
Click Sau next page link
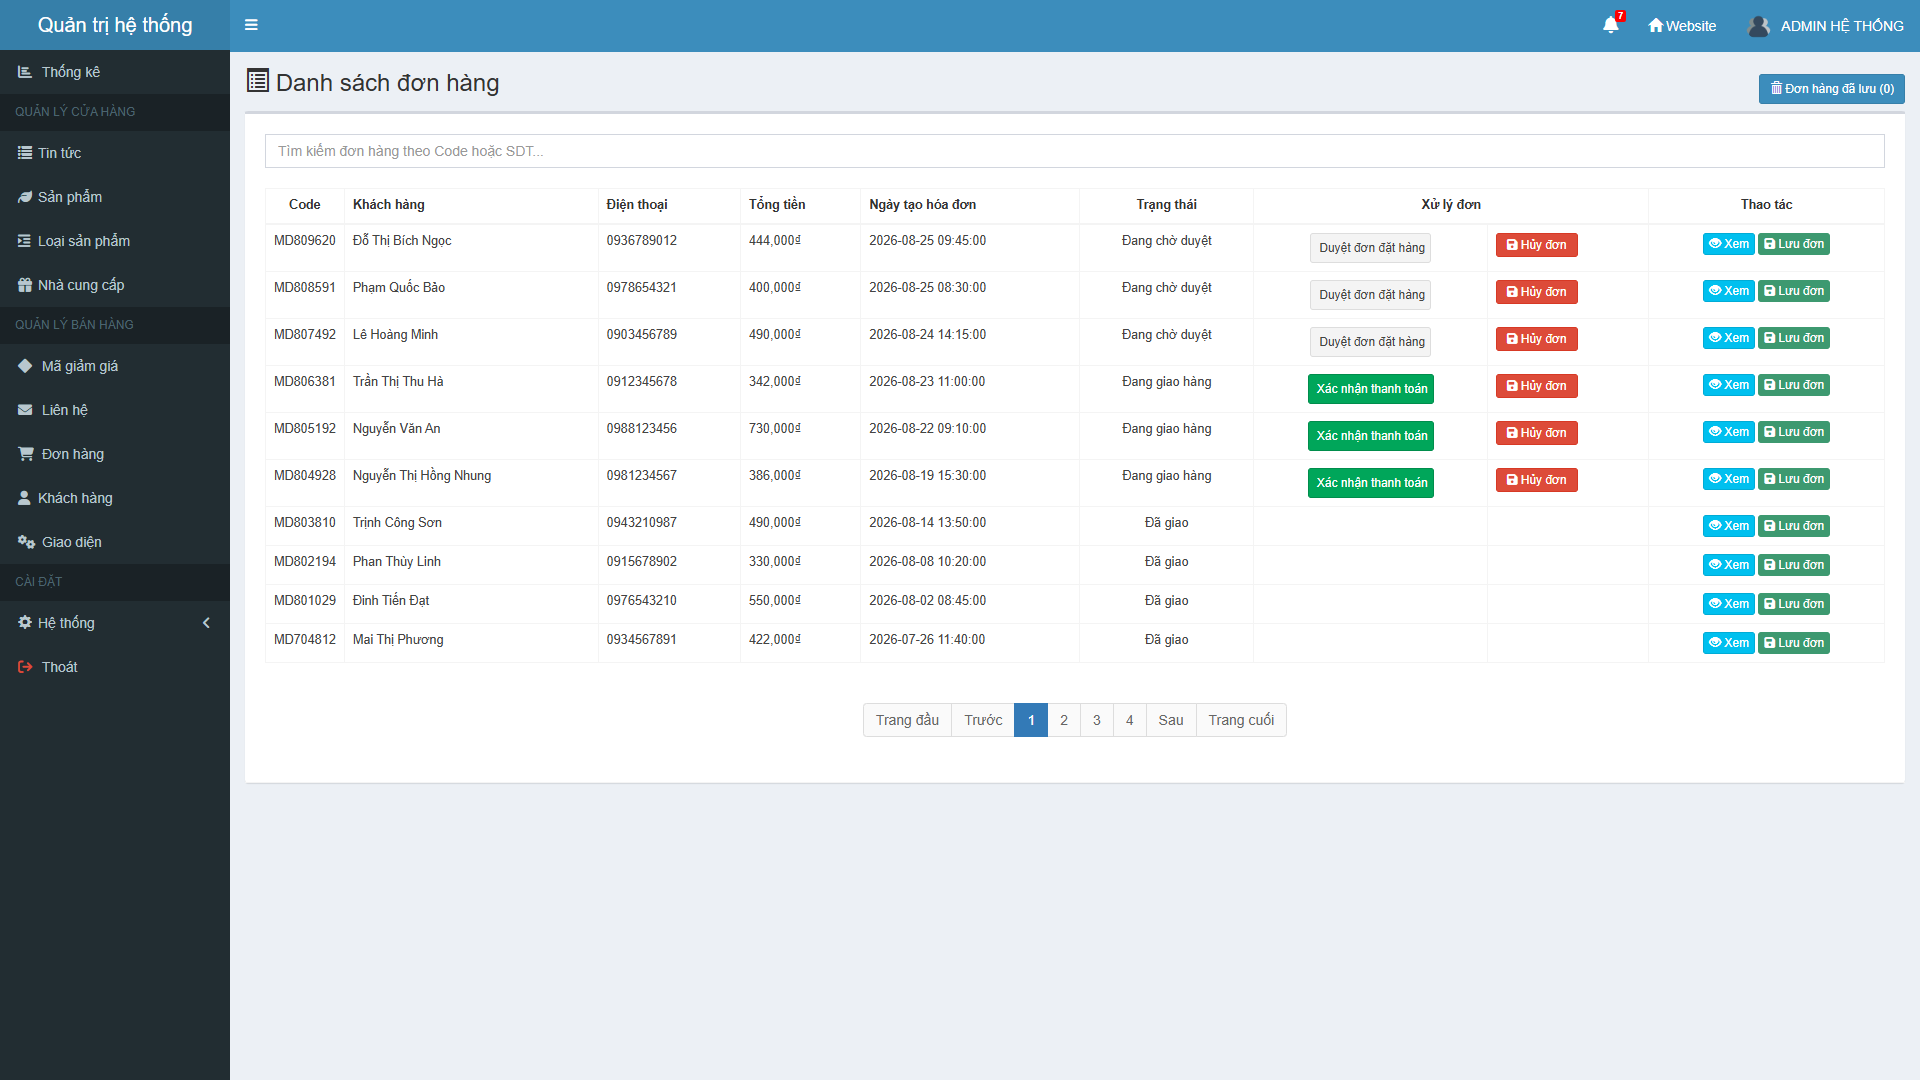pyautogui.click(x=1170, y=720)
